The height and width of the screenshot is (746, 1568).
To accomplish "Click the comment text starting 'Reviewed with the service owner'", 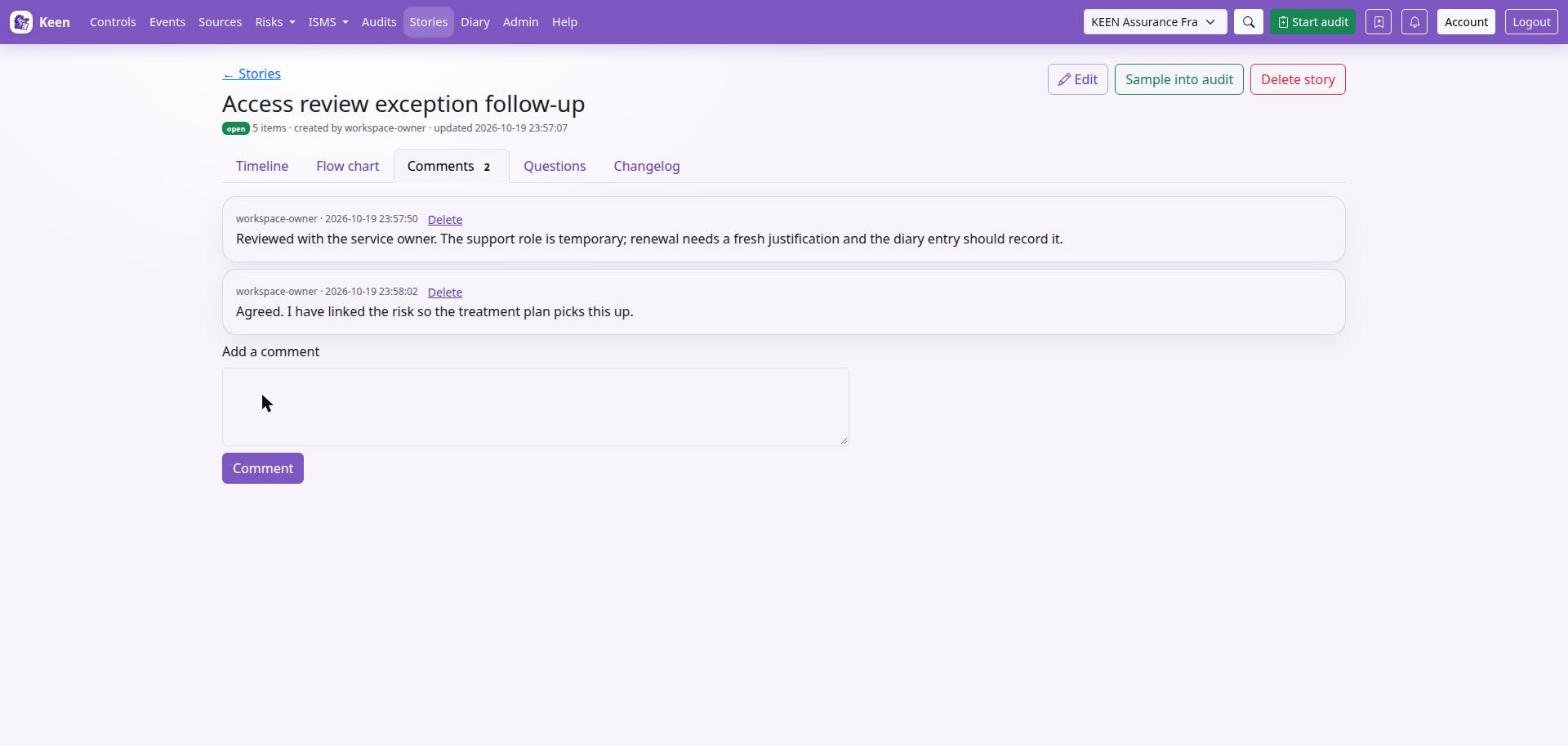I will click(x=649, y=239).
